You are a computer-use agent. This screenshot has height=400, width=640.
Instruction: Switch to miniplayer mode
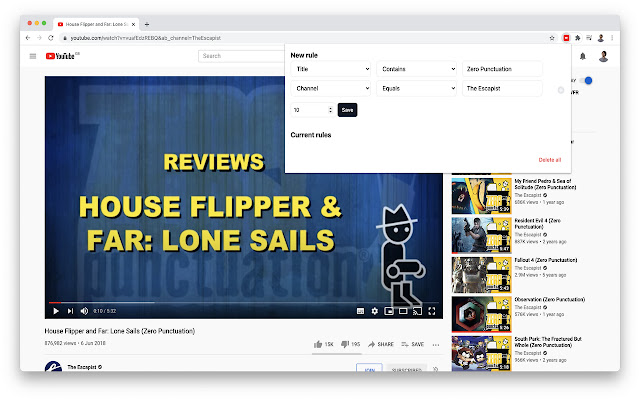point(389,311)
